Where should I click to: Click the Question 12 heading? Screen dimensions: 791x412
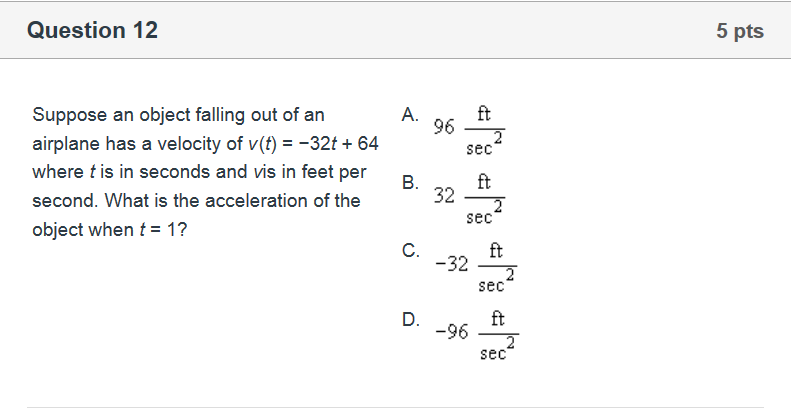click(92, 31)
